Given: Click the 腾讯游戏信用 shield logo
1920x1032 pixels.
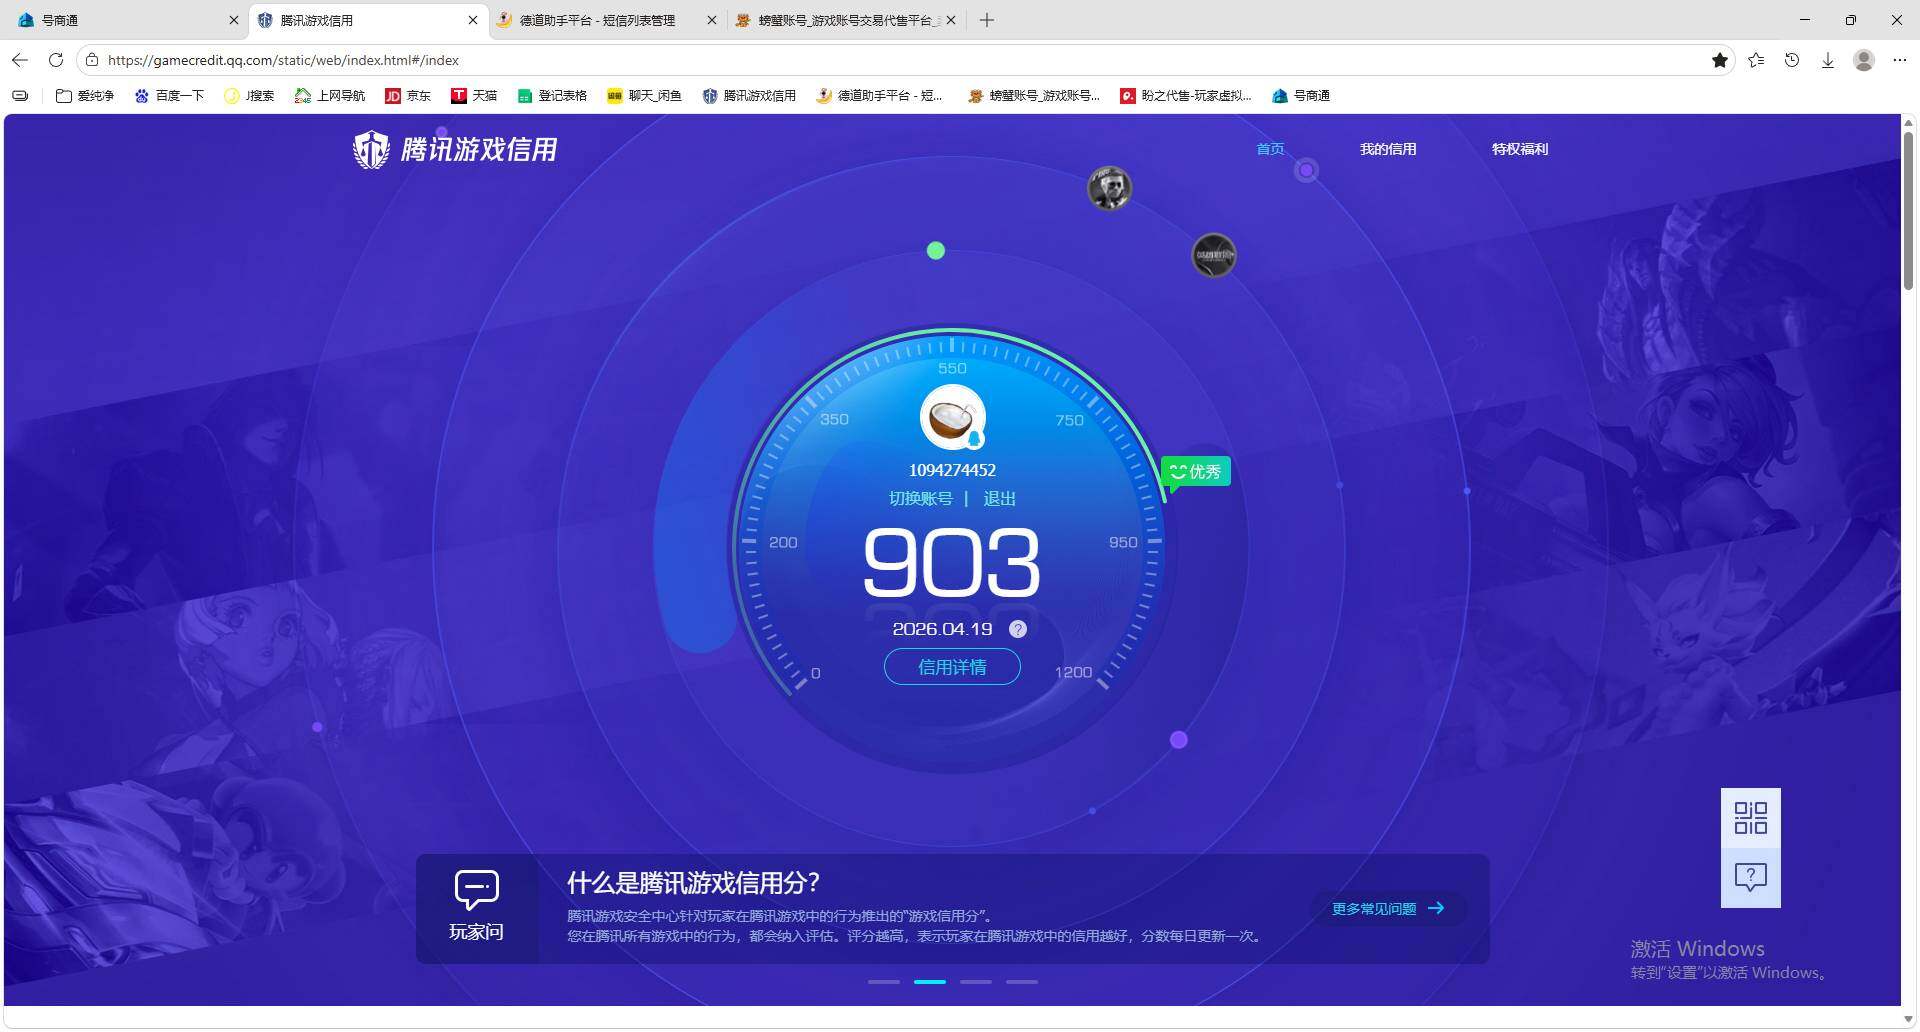Looking at the screenshot, I should [371, 149].
